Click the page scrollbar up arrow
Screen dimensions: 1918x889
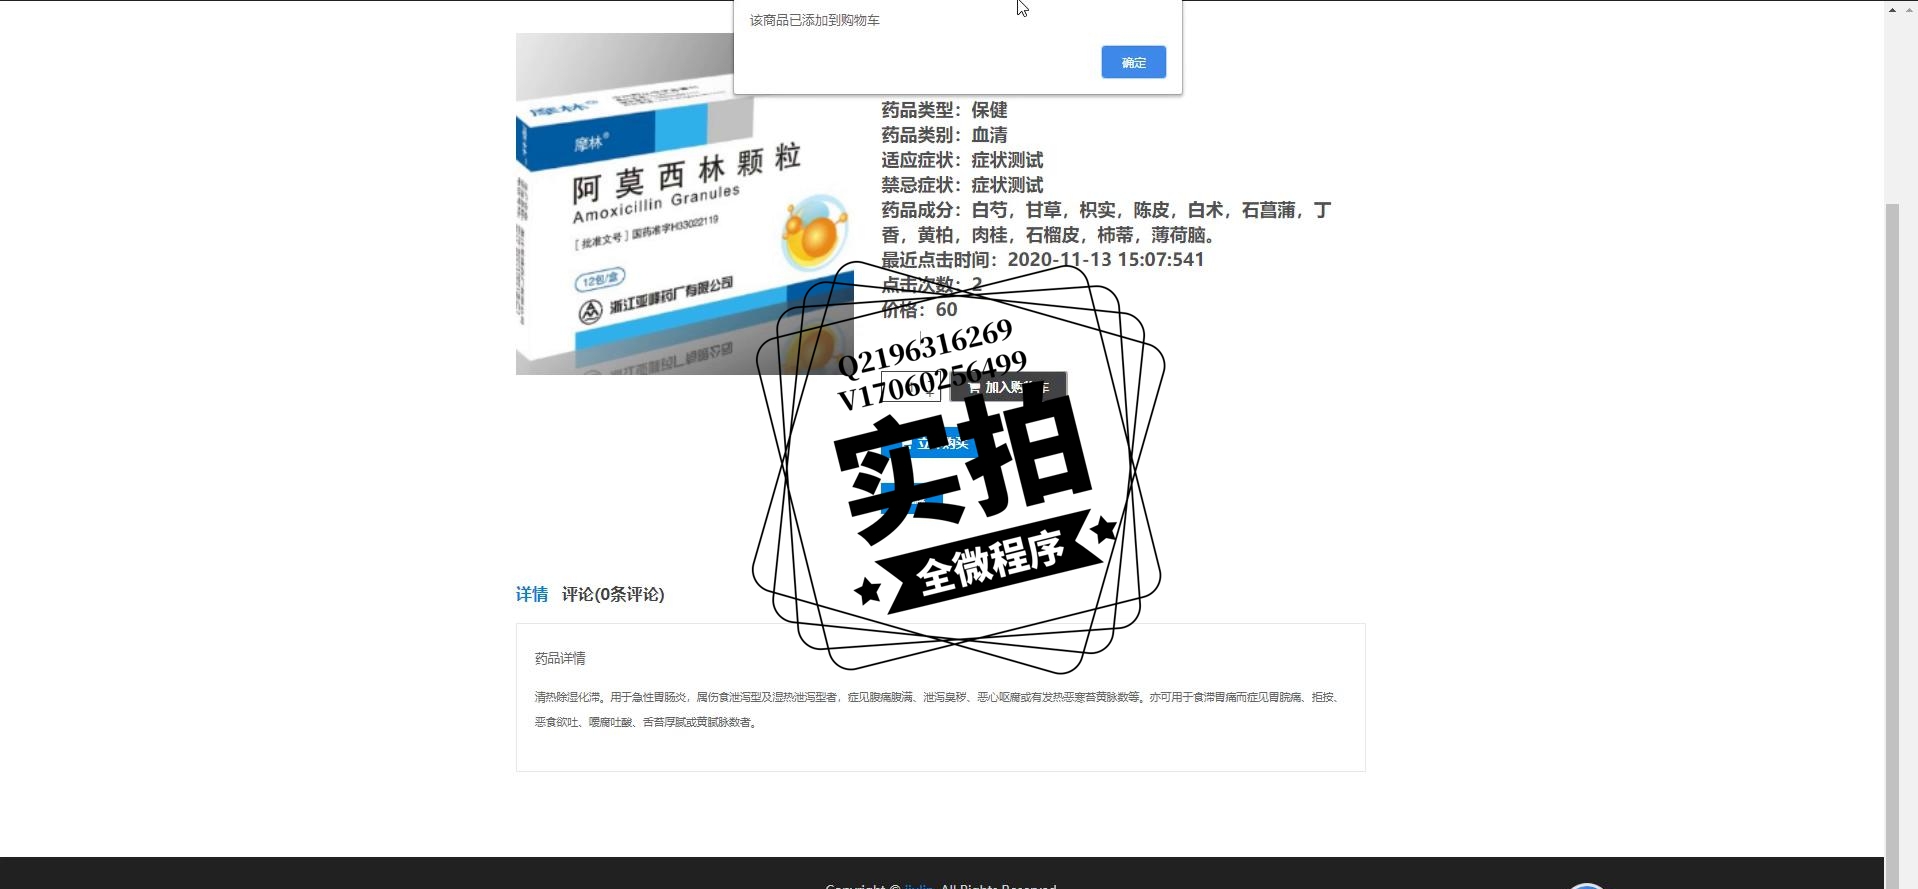1892,9
